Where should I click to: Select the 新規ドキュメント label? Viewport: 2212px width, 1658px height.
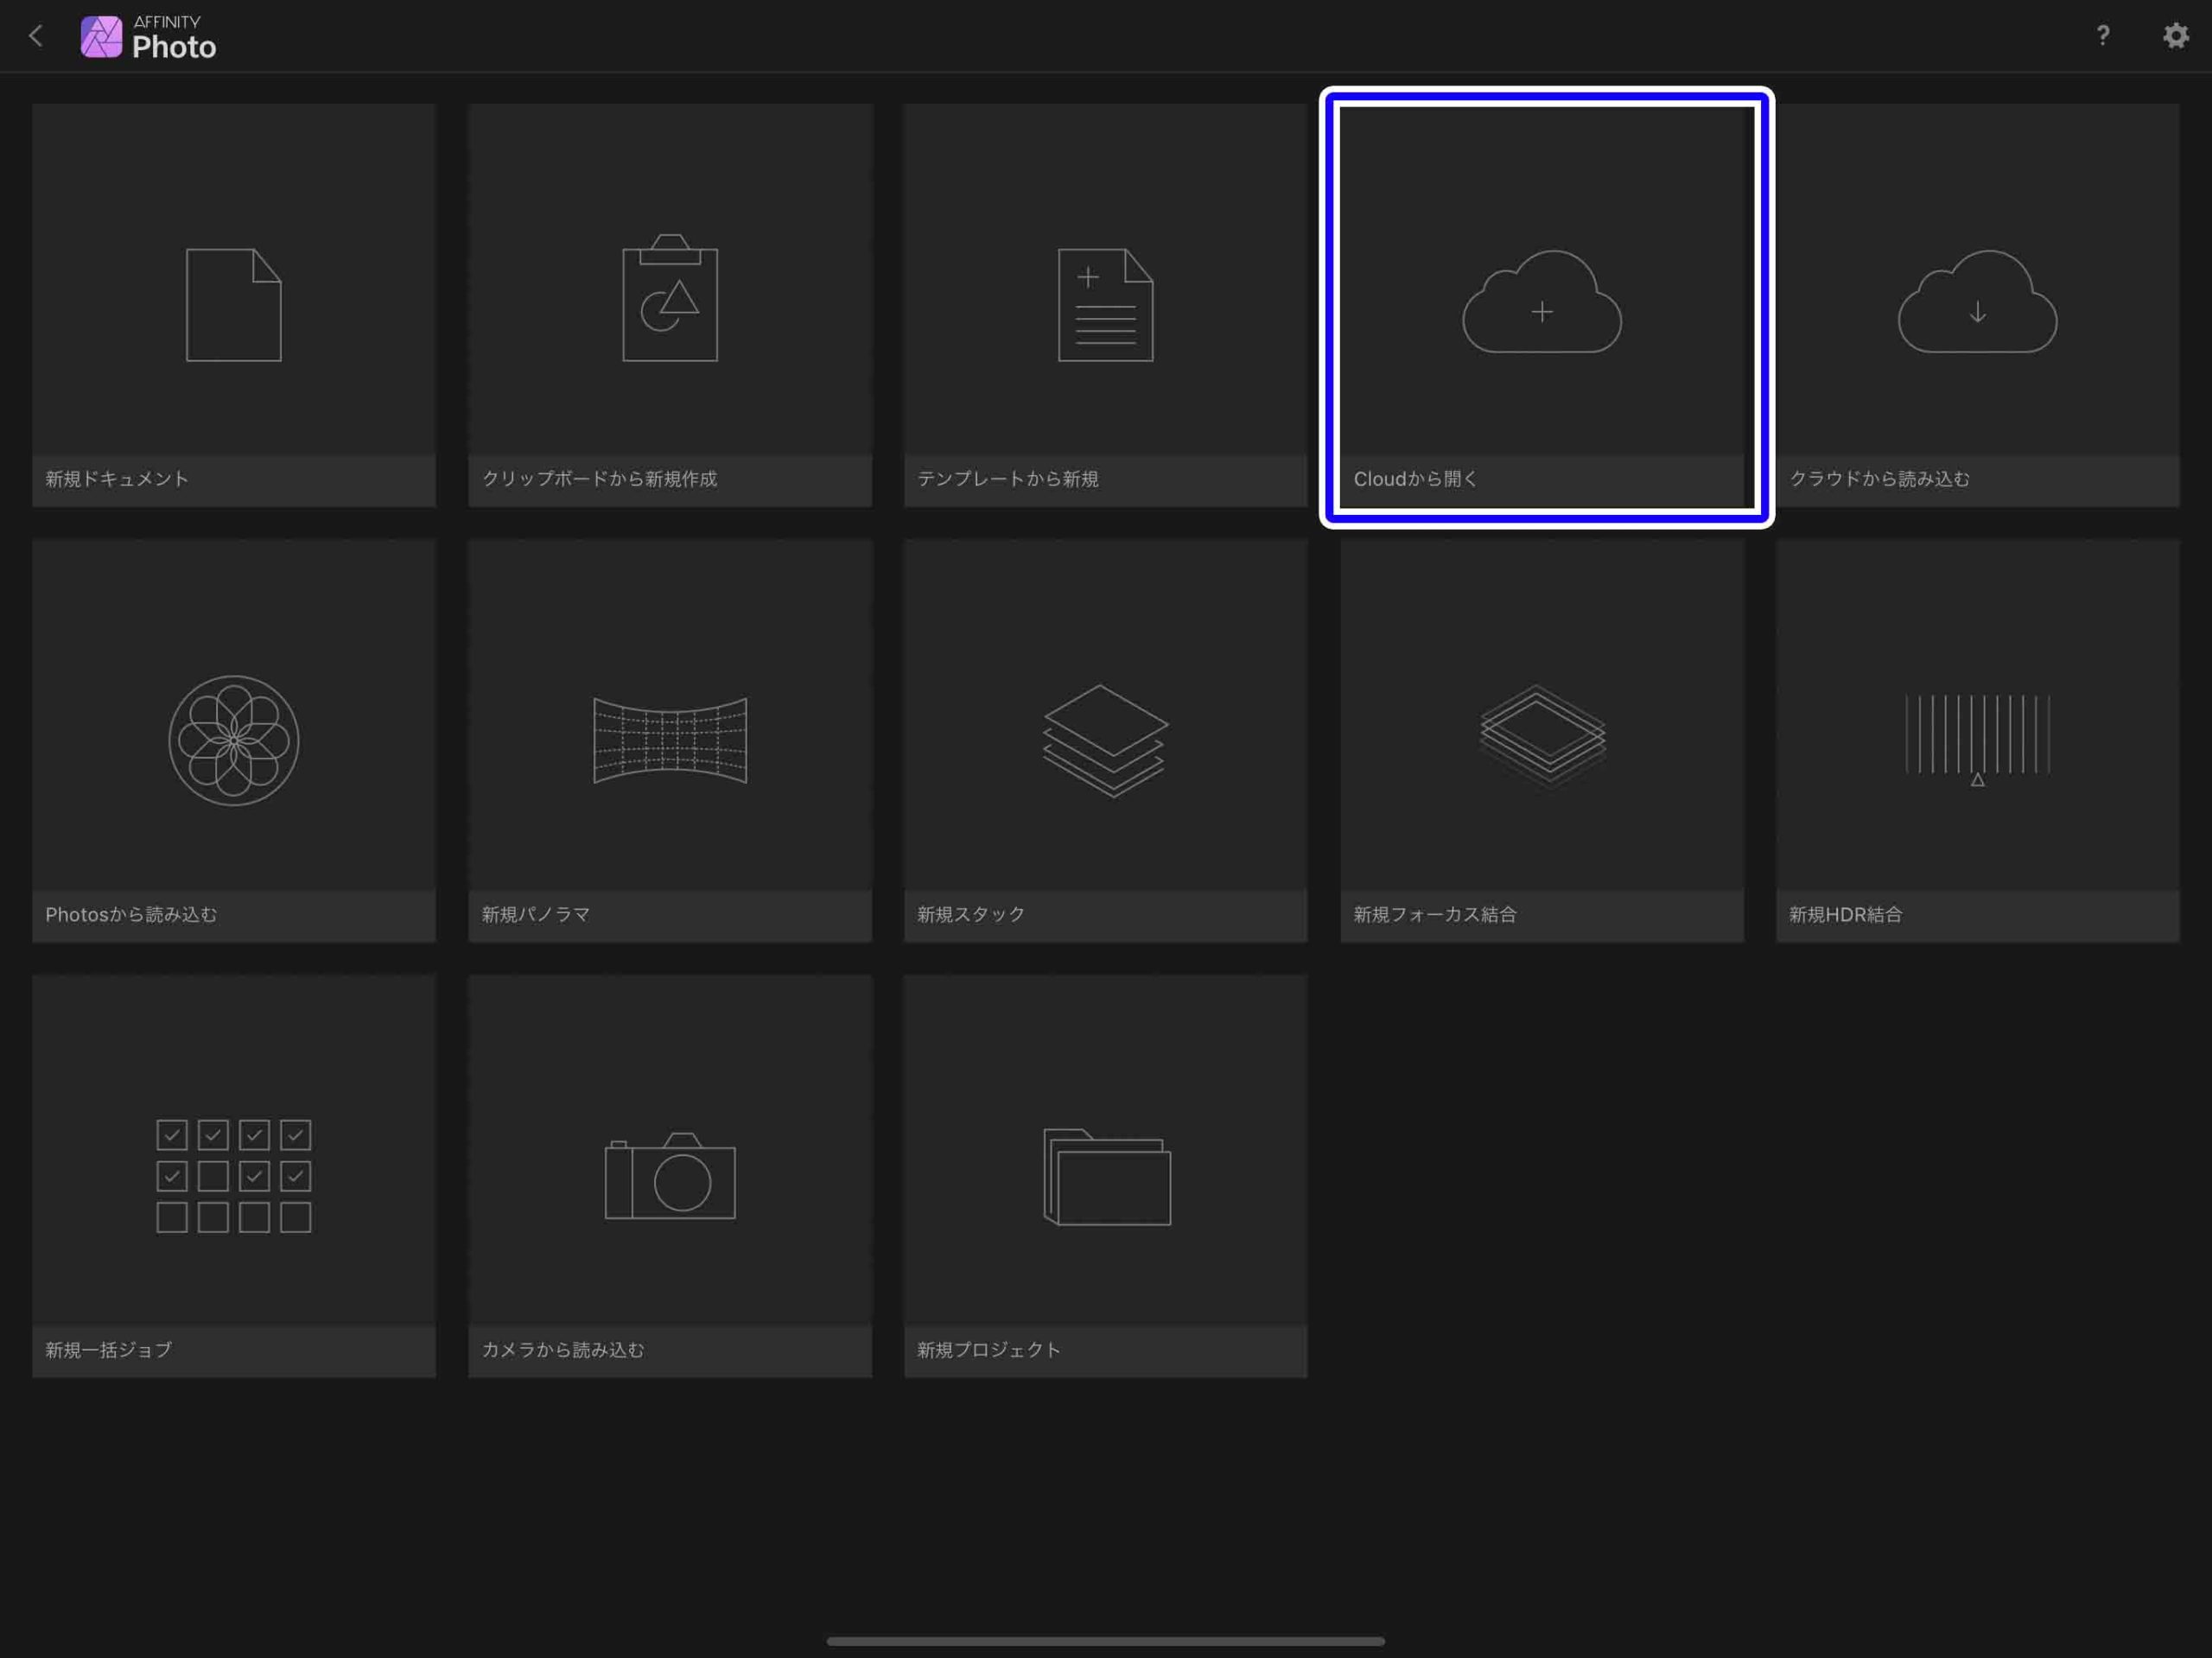(117, 479)
